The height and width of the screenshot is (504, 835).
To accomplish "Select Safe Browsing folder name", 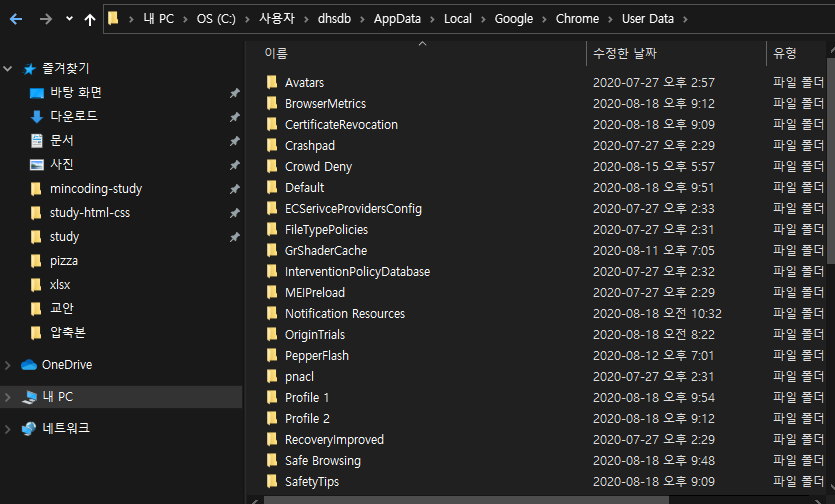I will [x=323, y=461].
